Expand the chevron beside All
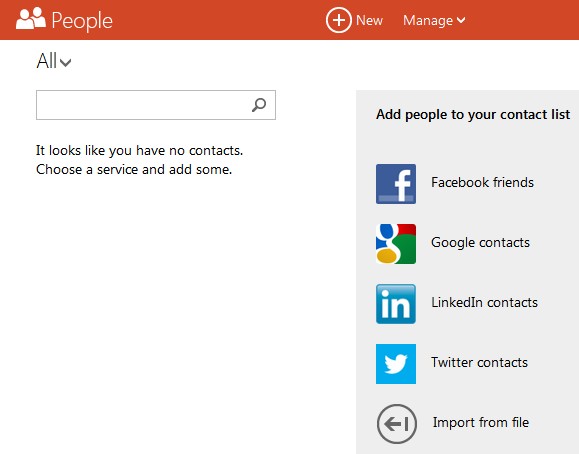 coord(65,62)
